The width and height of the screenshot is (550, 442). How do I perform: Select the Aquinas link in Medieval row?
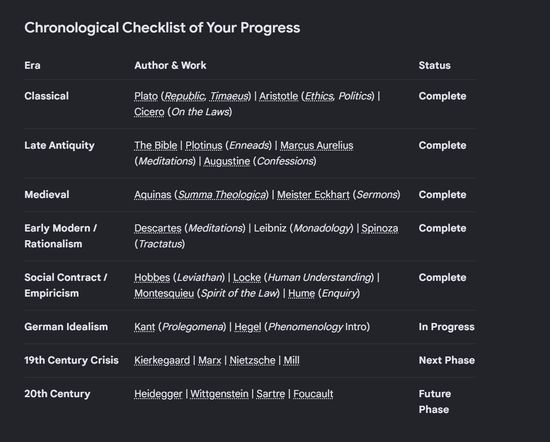153,195
